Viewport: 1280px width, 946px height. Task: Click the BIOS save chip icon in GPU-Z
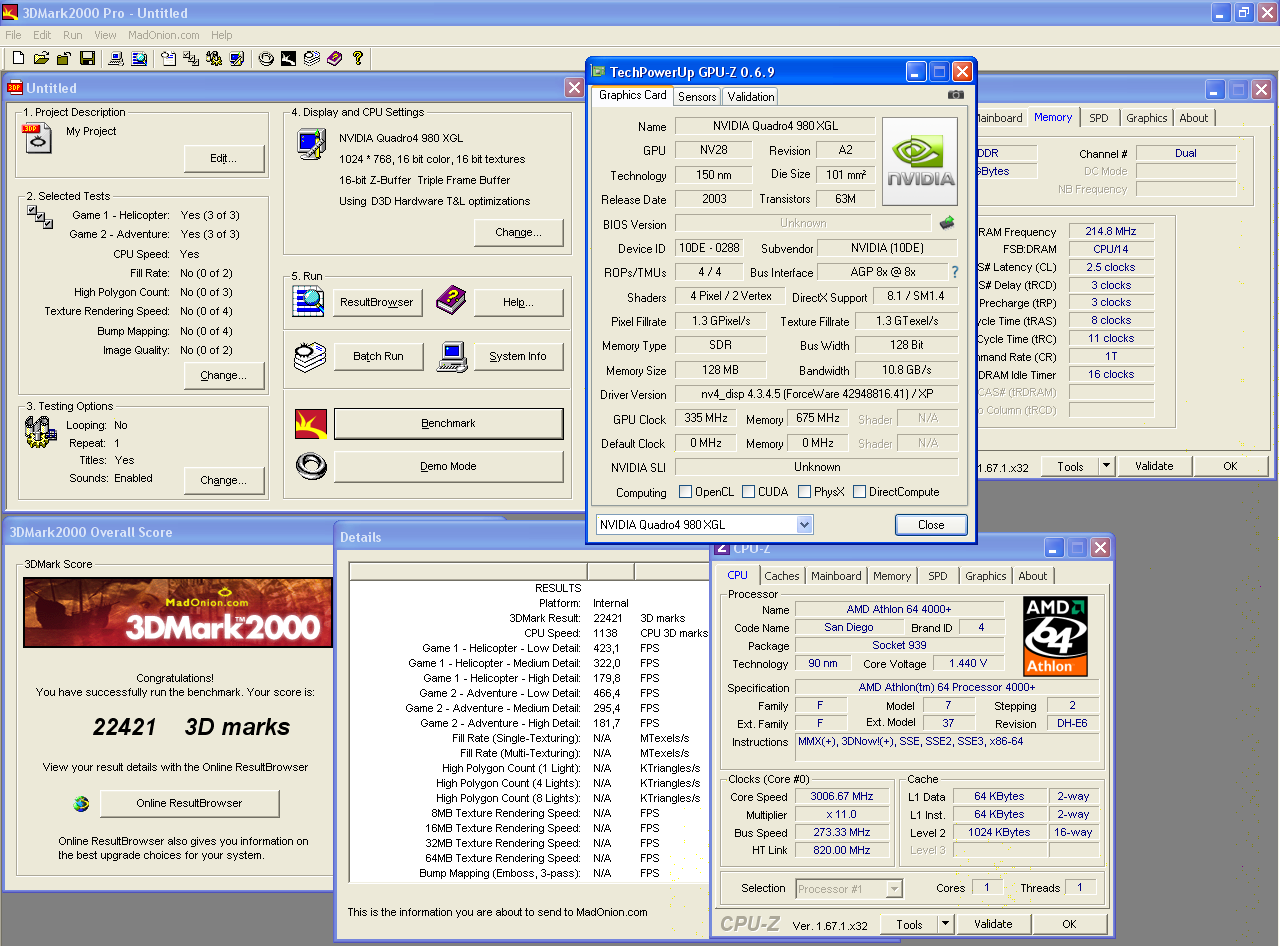(x=946, y=223)
